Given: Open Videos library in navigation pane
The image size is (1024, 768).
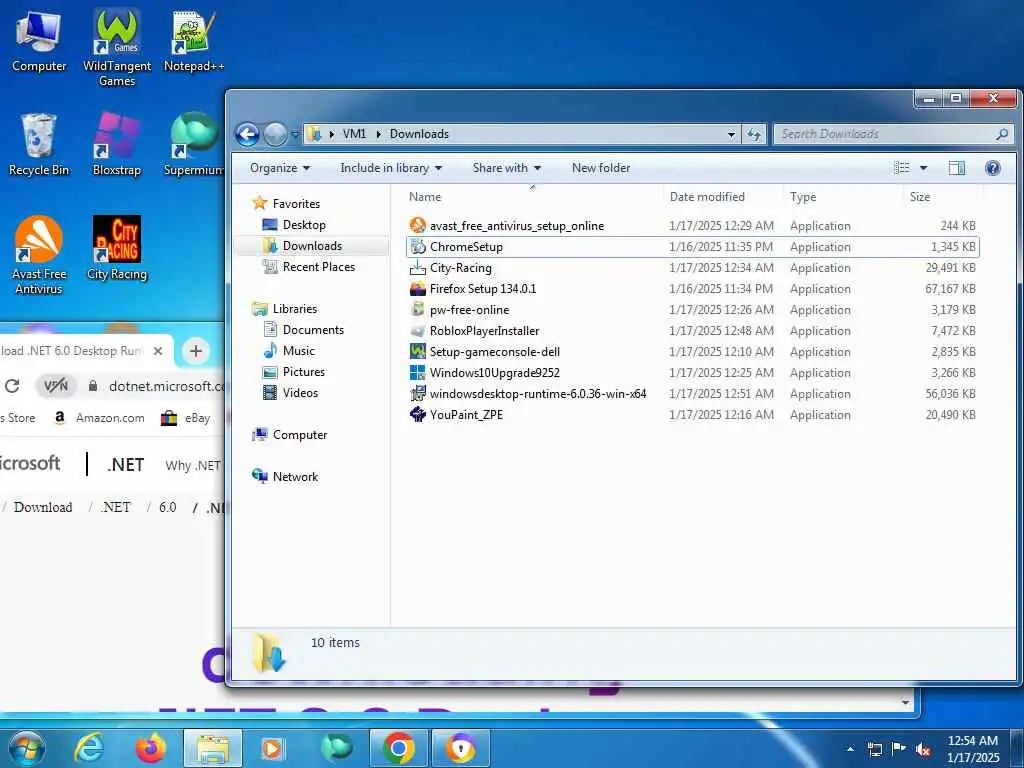Looking at the screenshot, I should [300, 392].
